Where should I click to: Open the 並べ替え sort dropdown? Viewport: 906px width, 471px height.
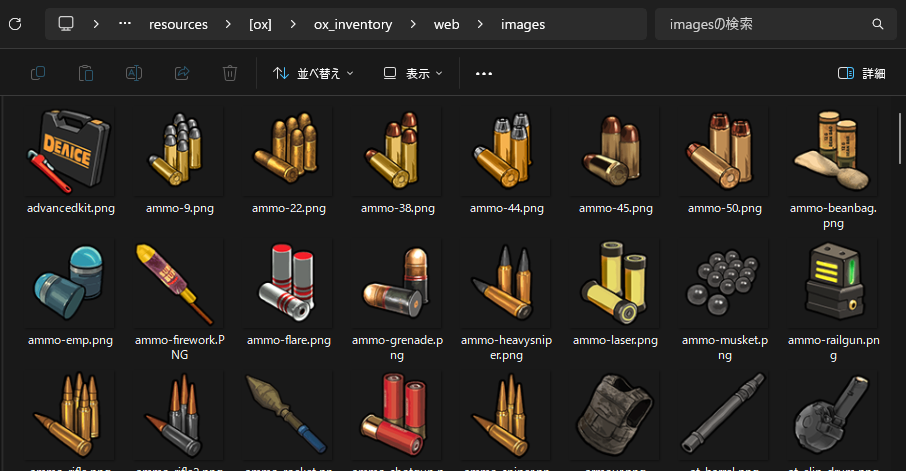[x=313, y=73]
